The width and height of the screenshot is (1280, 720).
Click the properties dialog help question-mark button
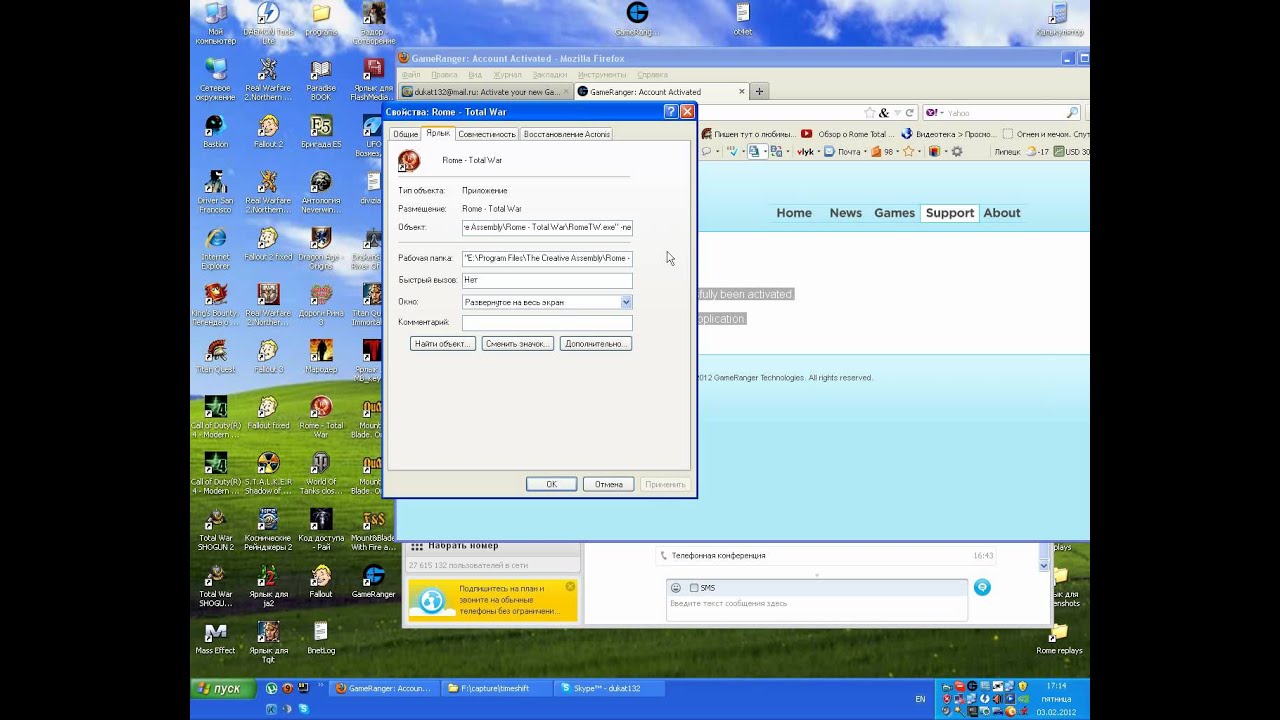pyautogui.click(x=671, y=112)
